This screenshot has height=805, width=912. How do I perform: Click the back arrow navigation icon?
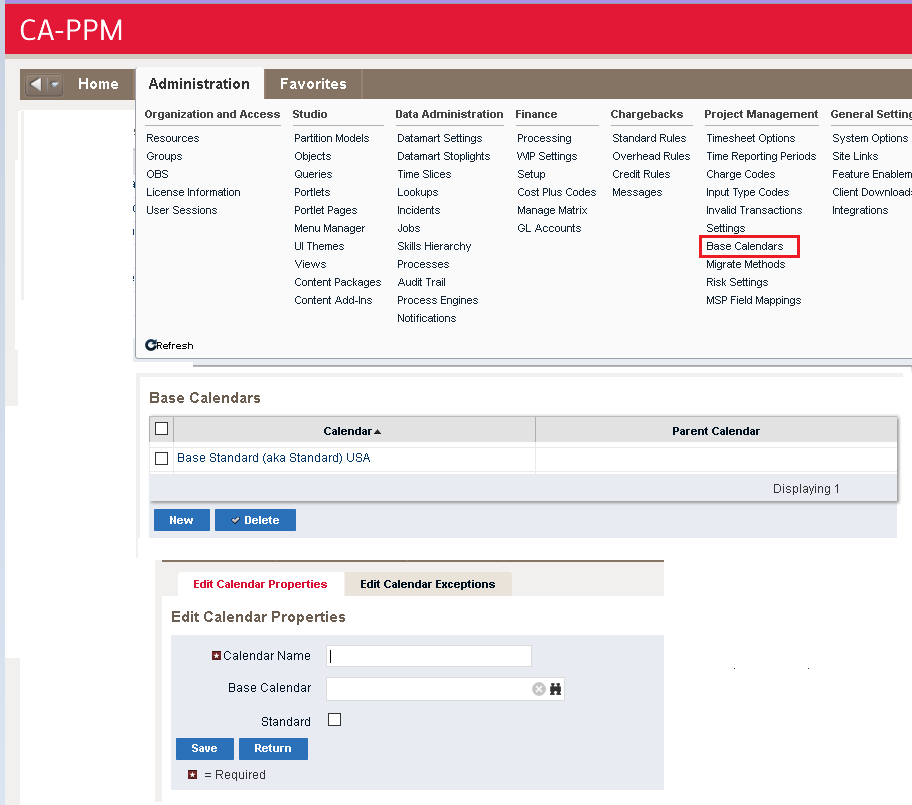coord(36,84)
